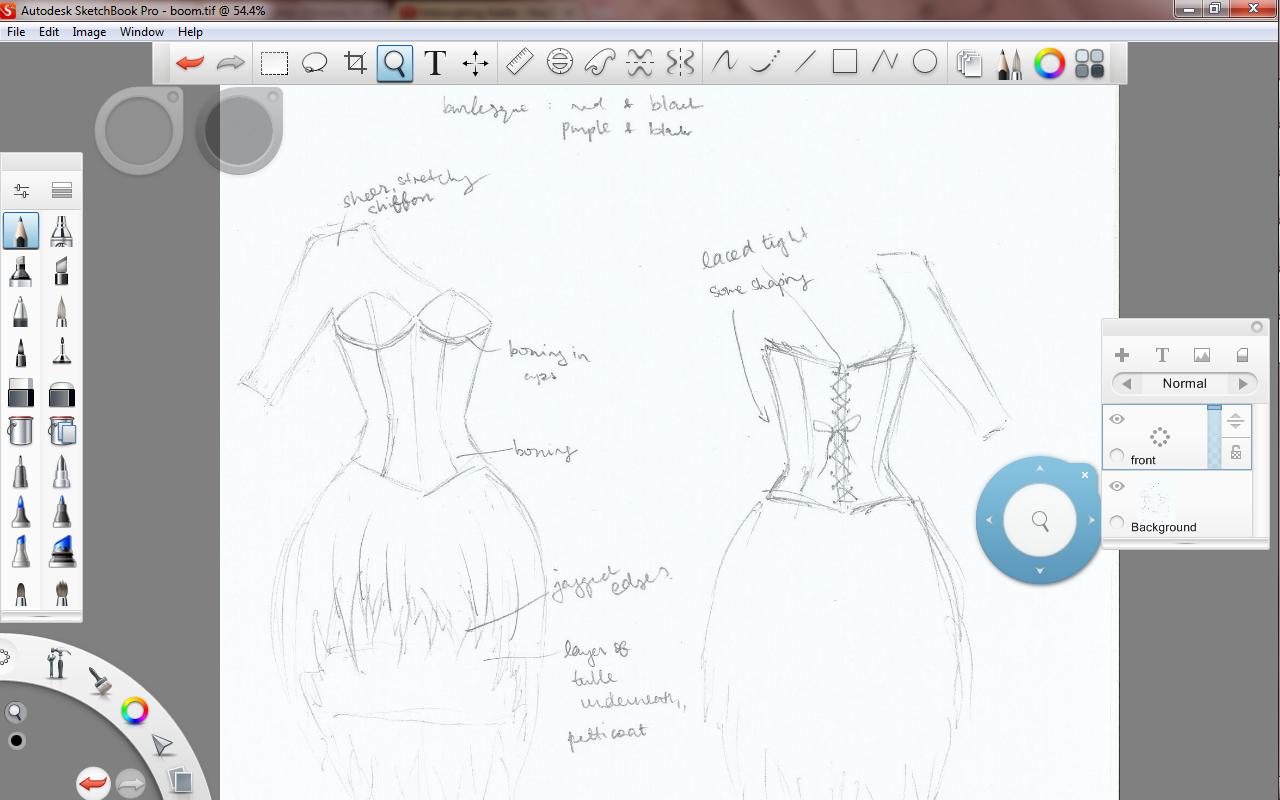Select the tapered Paintbrush in palette
1280x800 pixels.
point(62,312)
